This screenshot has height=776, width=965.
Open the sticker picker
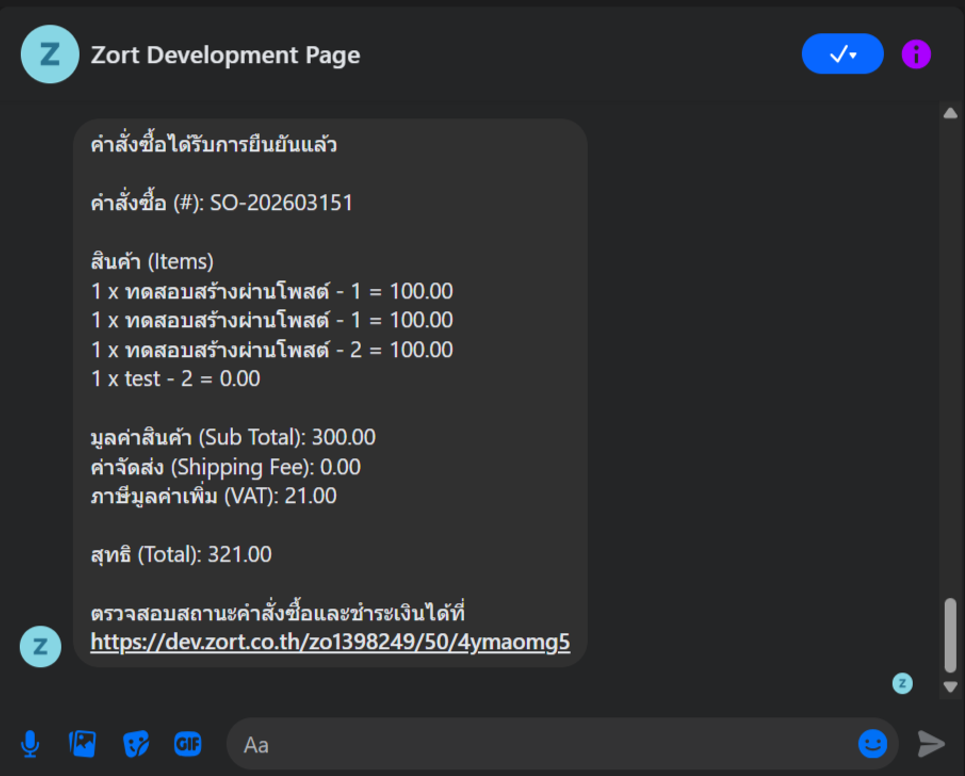[x=135, y=743]
